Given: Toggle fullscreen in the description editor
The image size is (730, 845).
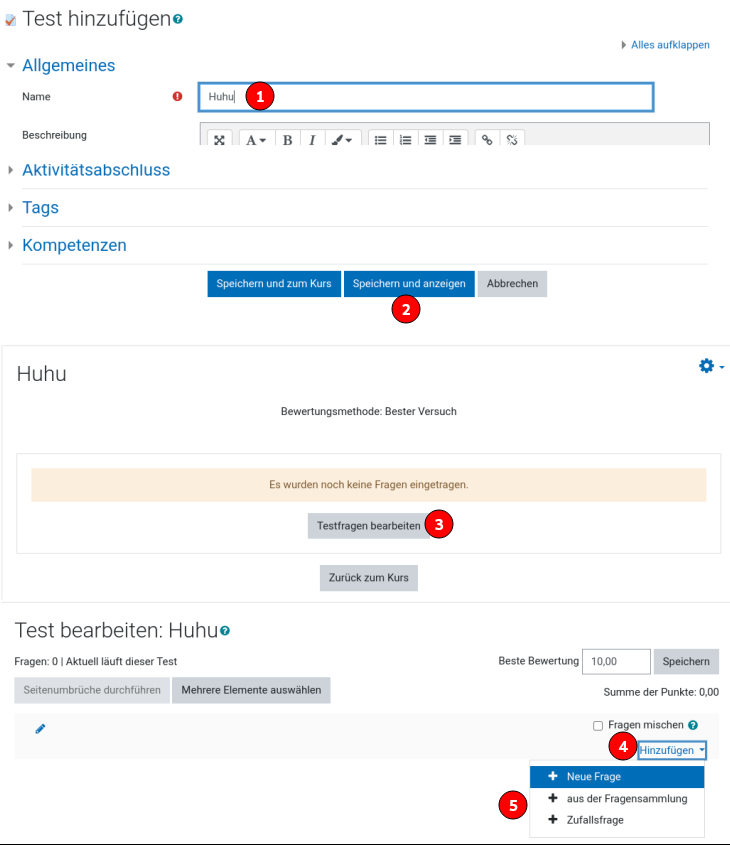Looking at the screenshot, I should [219, 140].
